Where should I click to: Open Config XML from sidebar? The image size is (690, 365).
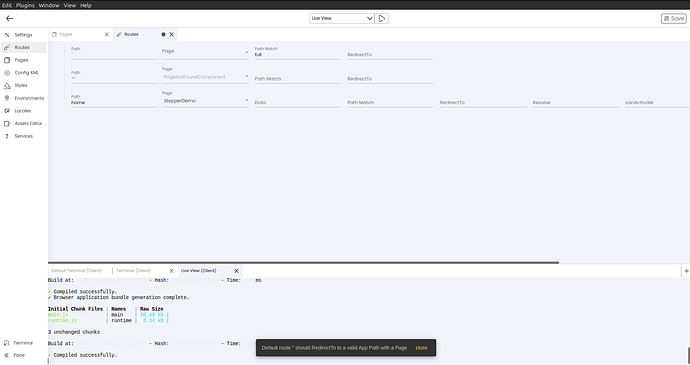[x=26, y=73]
